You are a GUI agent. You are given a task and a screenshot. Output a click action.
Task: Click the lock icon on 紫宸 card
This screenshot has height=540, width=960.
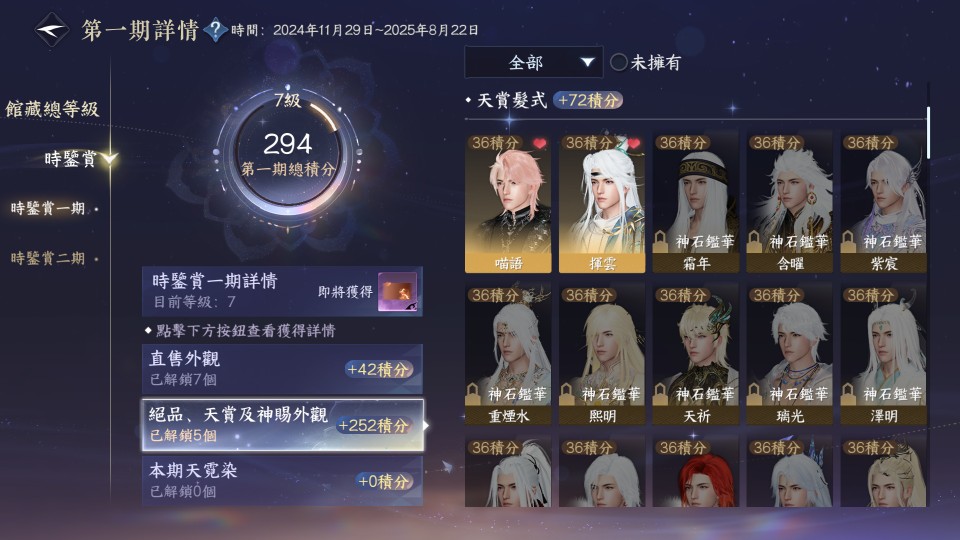point(848,242)
